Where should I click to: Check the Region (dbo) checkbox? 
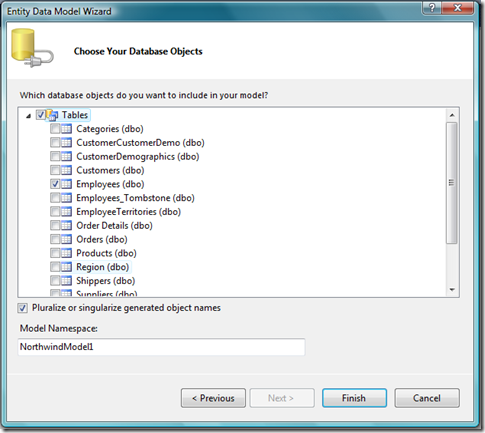(55, 267)
